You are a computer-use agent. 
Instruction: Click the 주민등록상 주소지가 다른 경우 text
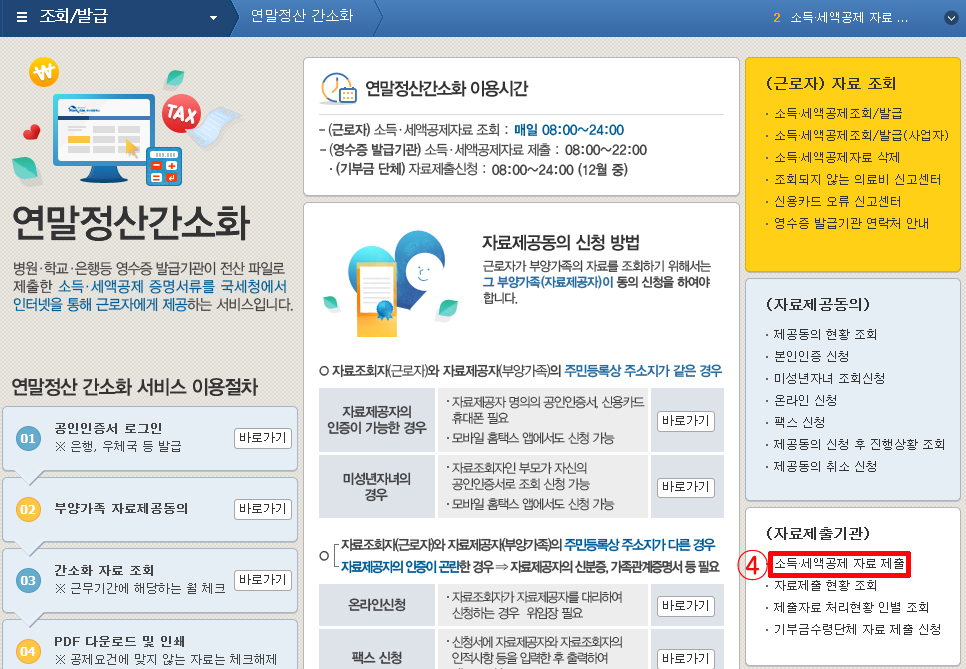tap(639, 545)
